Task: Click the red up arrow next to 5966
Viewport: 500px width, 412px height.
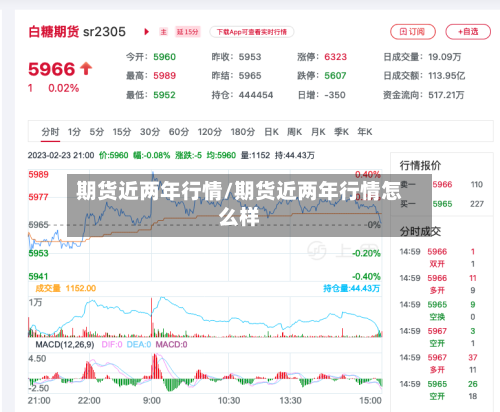Action: click(86, 69)
